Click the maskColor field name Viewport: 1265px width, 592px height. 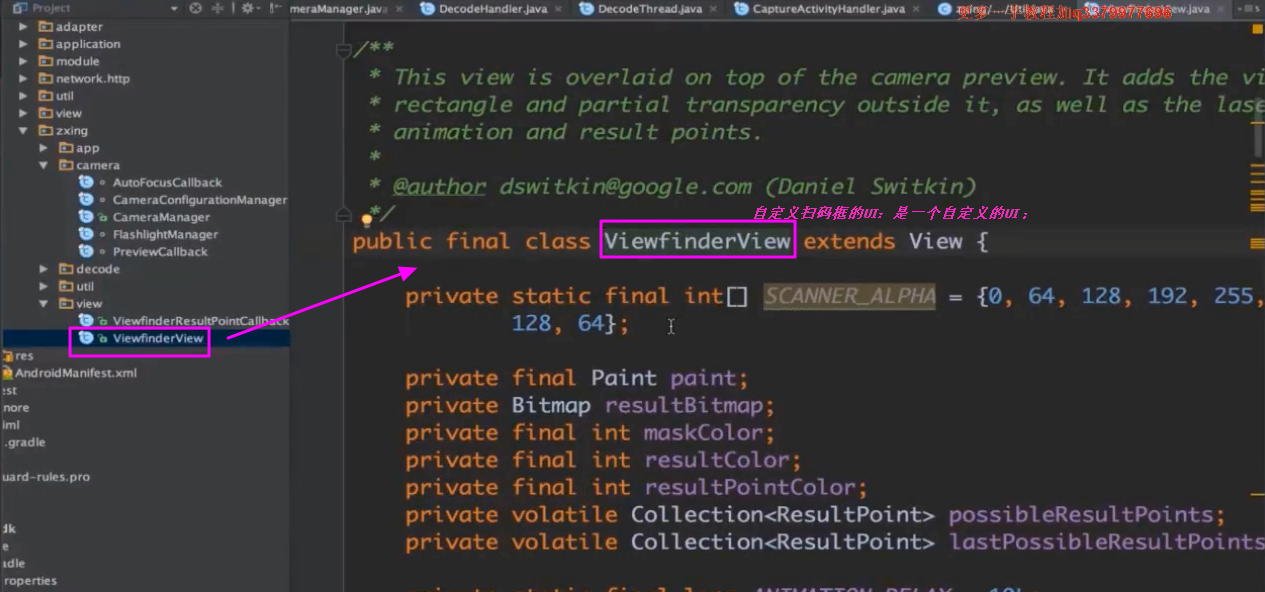[x=703, y=433]
